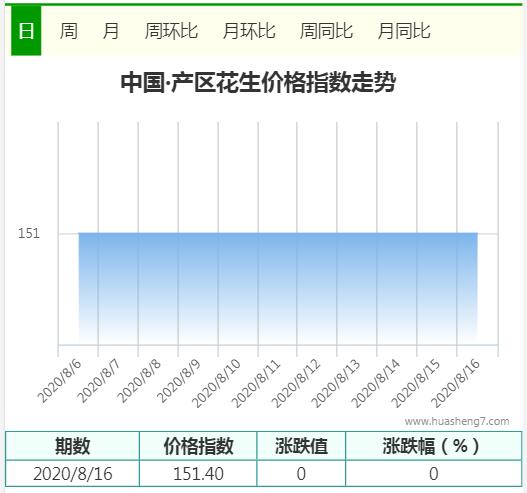The height and width of the screenshot is (493, 527).
Task: Open the 月同比 tab
Action: coord(404,31)
